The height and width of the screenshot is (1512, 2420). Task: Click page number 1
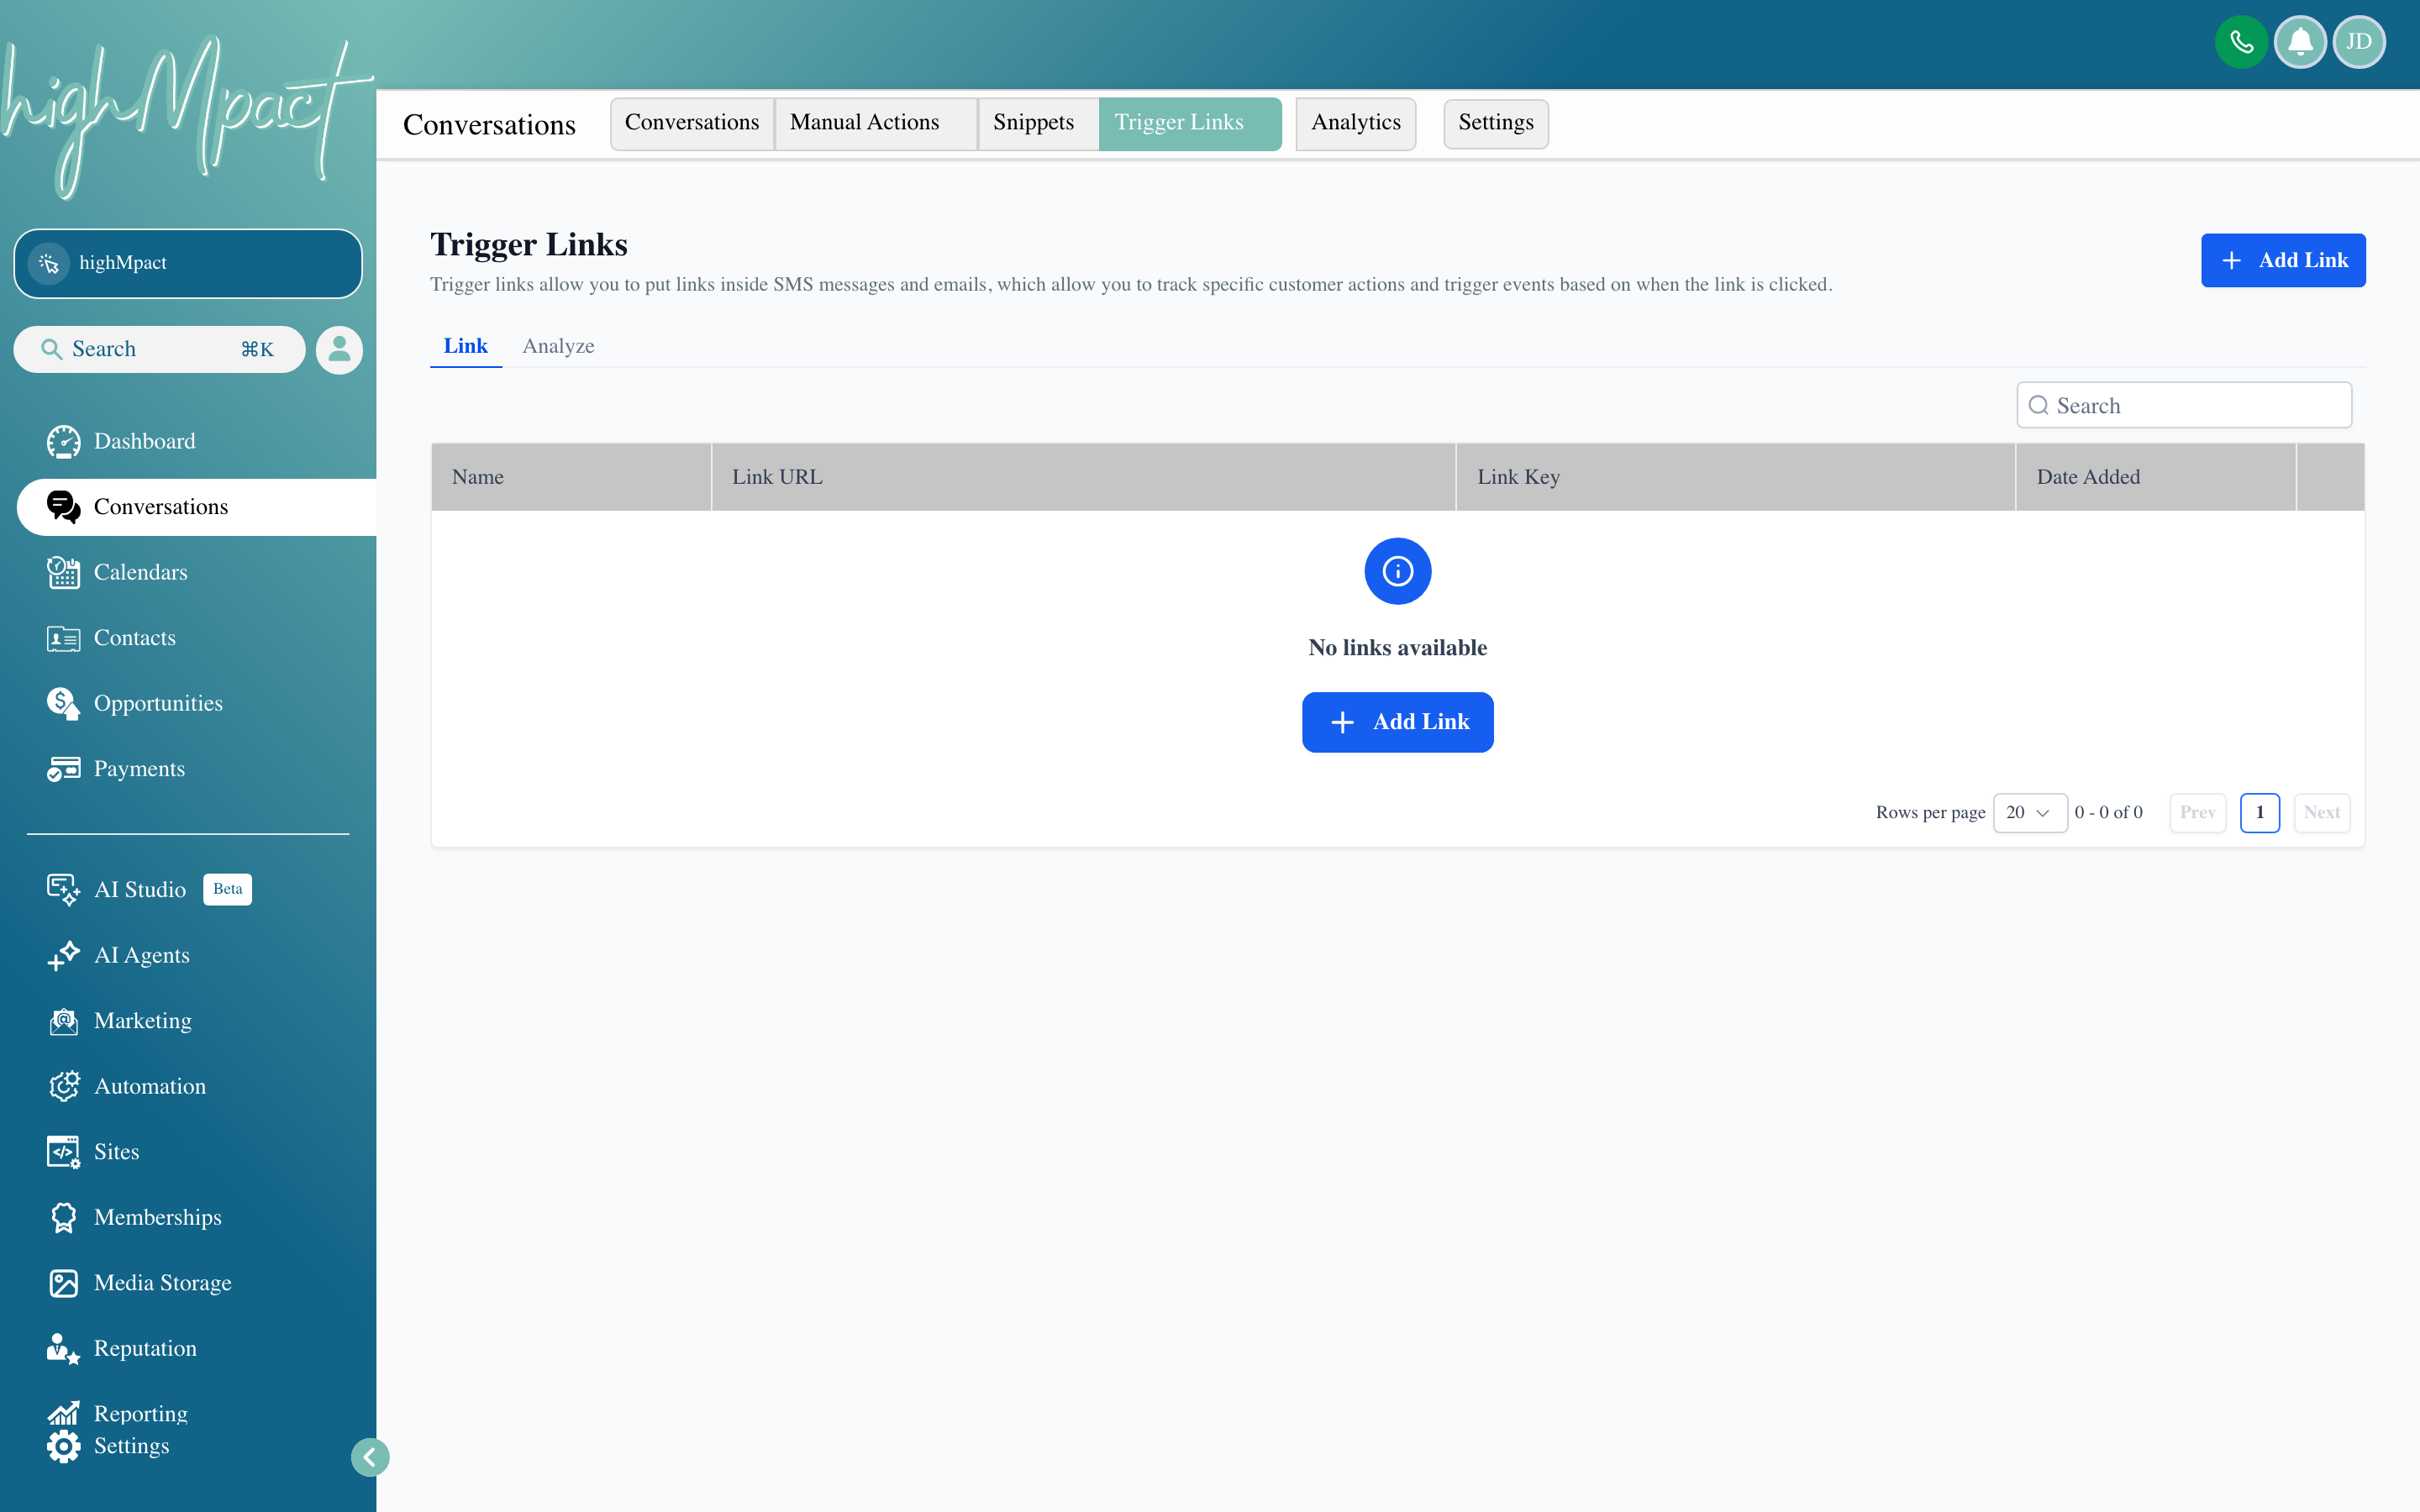pyautogui.click(x=2259, y=813)
